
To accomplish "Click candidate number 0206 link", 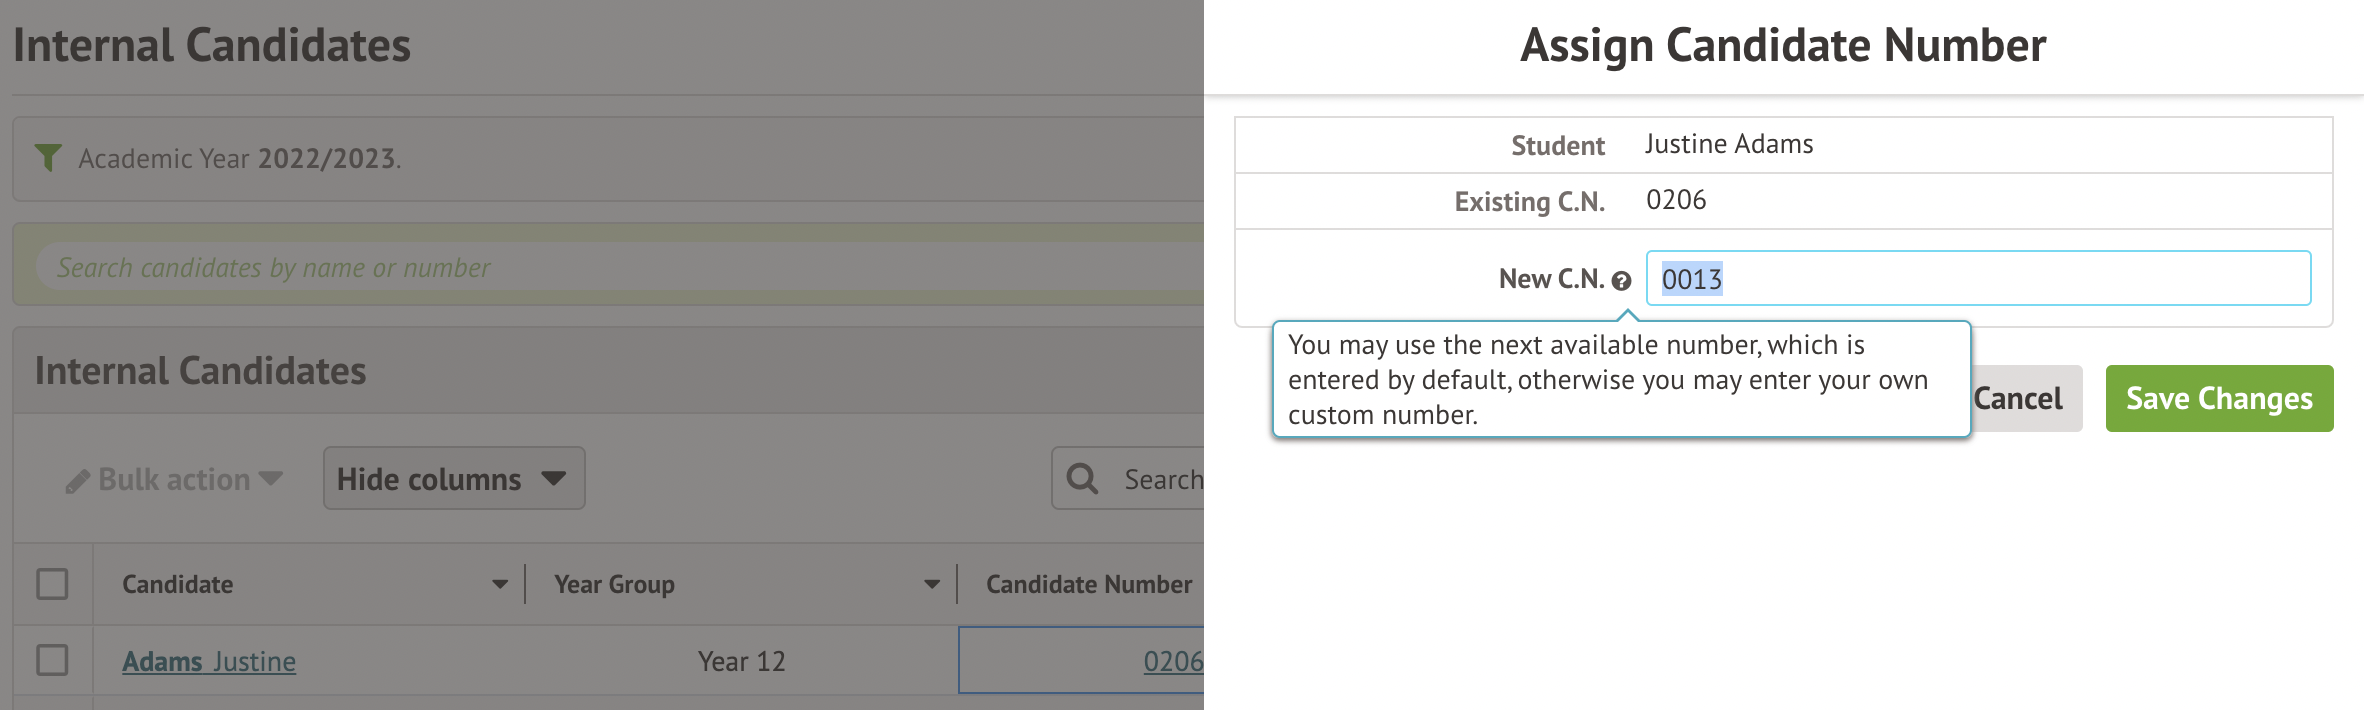I will (1172, 661).
